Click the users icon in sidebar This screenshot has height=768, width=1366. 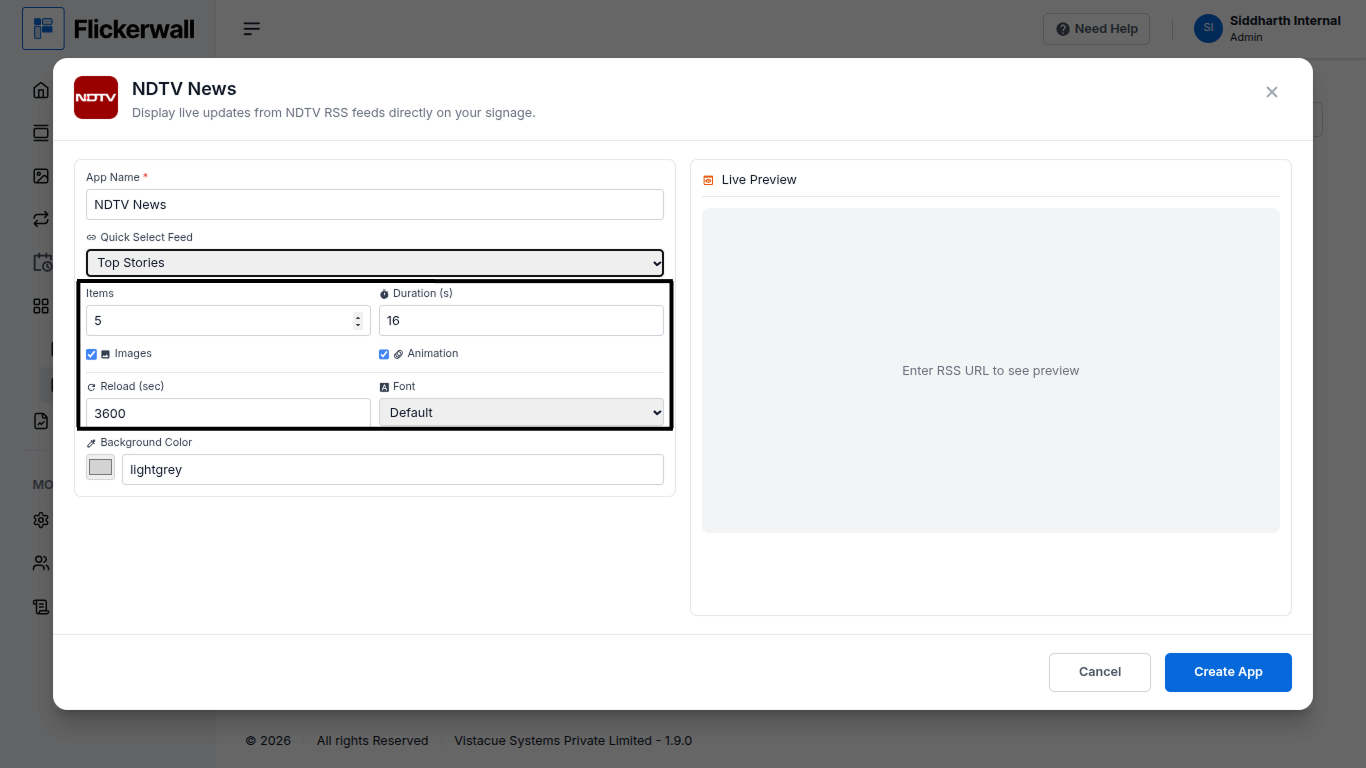(x=41, y=563)
